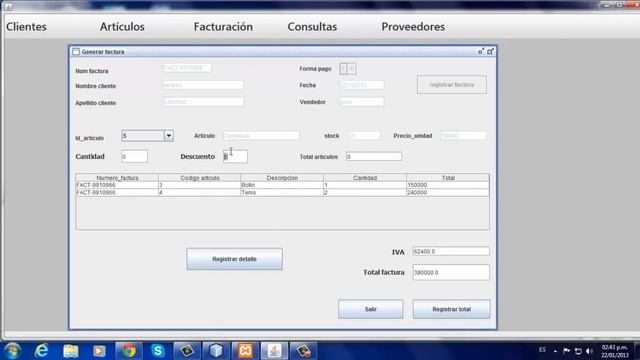Open the Clientes menu
This screenshot has width=640, height=360.
(x=27, y=27)
